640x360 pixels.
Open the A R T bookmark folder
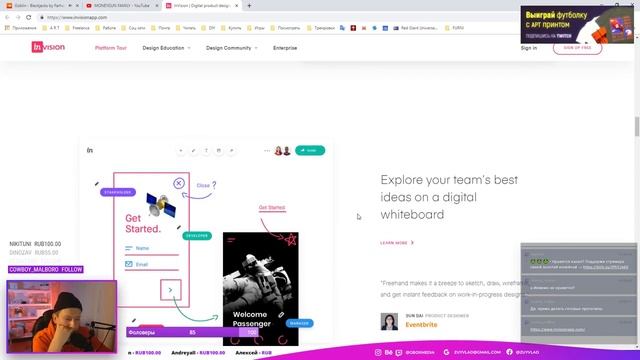coord(51,28)
